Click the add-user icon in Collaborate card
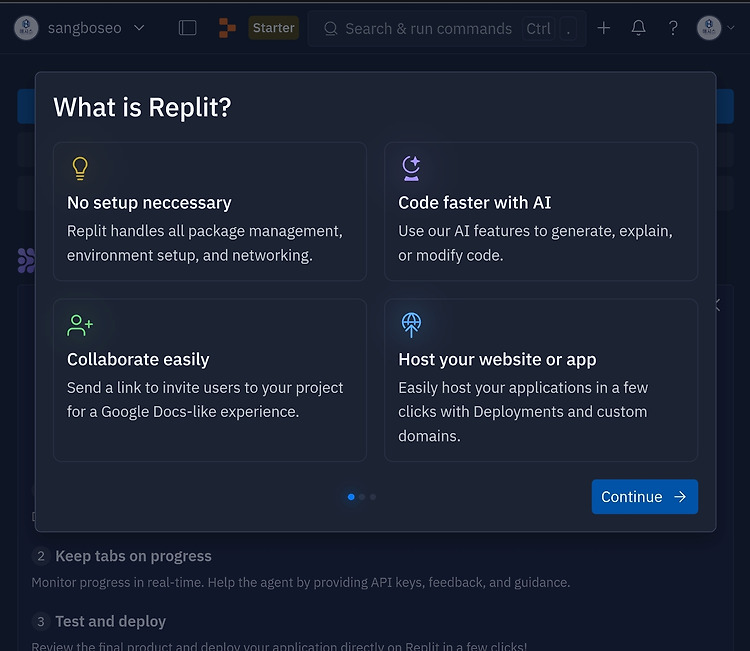The width and height of the screenshot is (750, 651). 80,325
